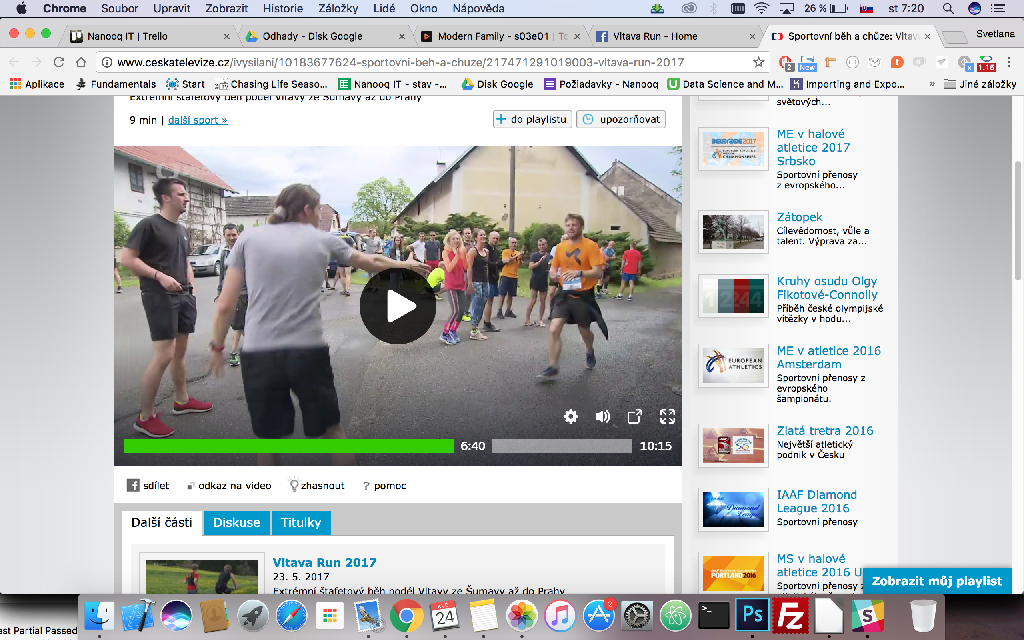
Task: Share video via 'sdílet' Facebook link
Action: click(x=148, y=485)
